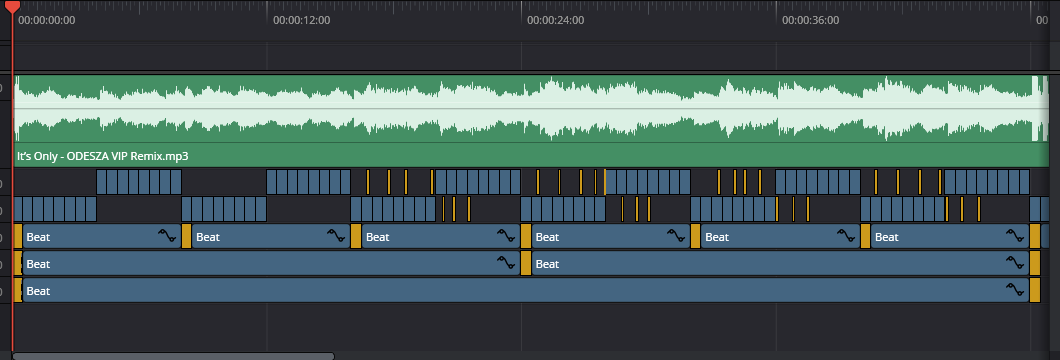
Task: Click curve icon on third Beat clip in six-clip row
Action: click(506, 236)
